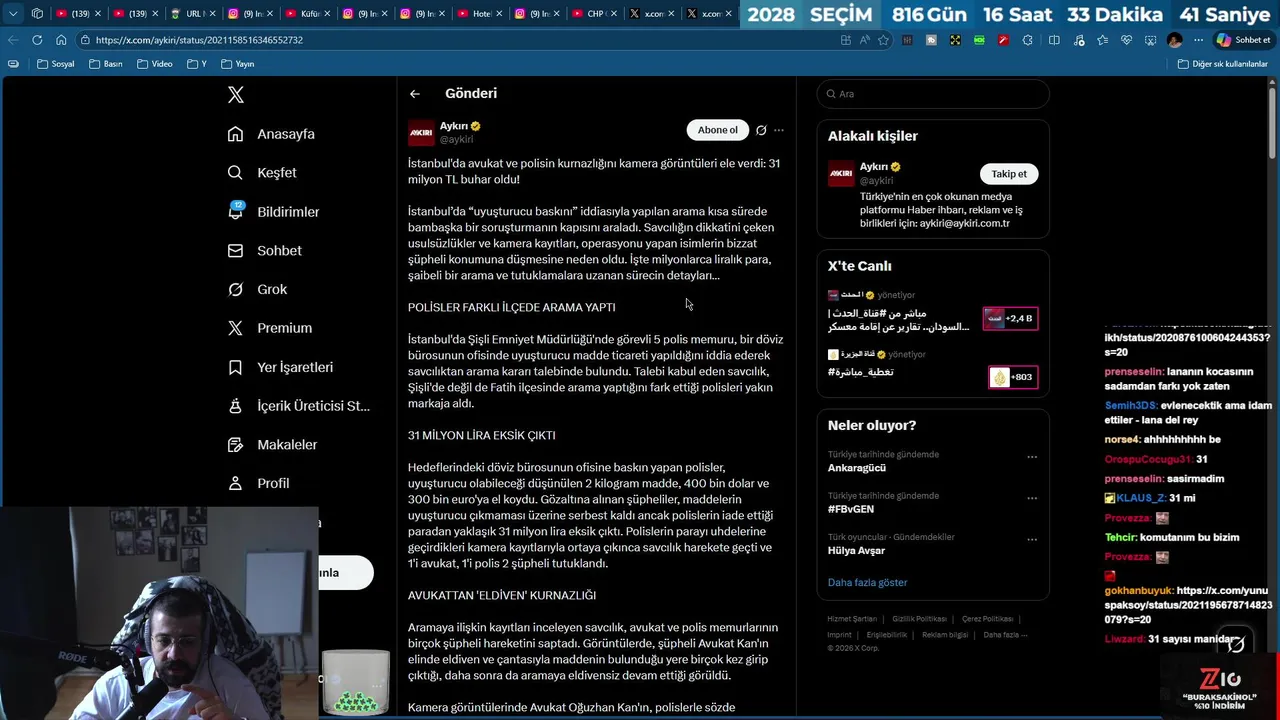
Task: Open Diğer sık kullanılanlar folder
Action: tap(1223, 64)
